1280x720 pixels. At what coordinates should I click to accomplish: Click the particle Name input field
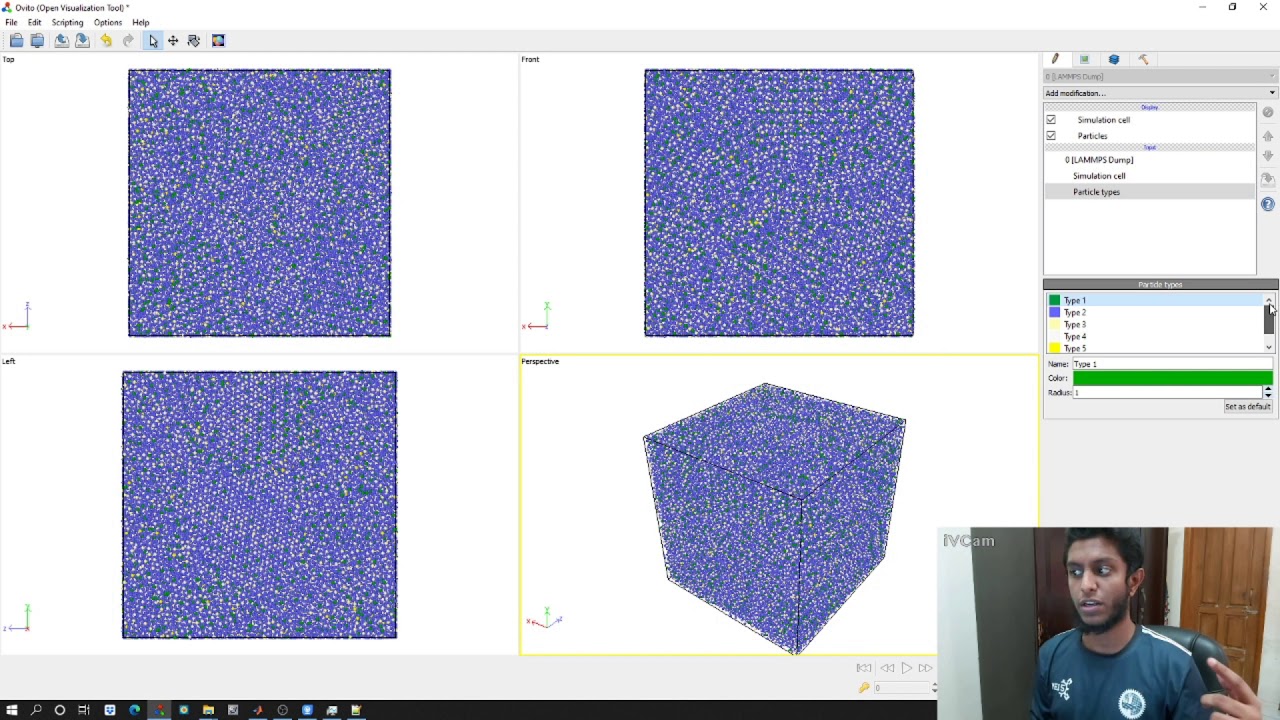[1172, 364]
